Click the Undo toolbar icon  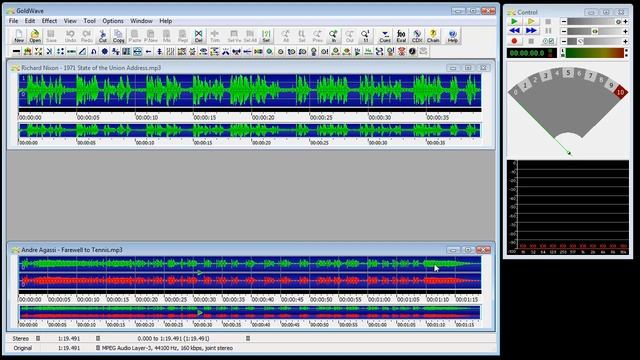click(70, 36)
